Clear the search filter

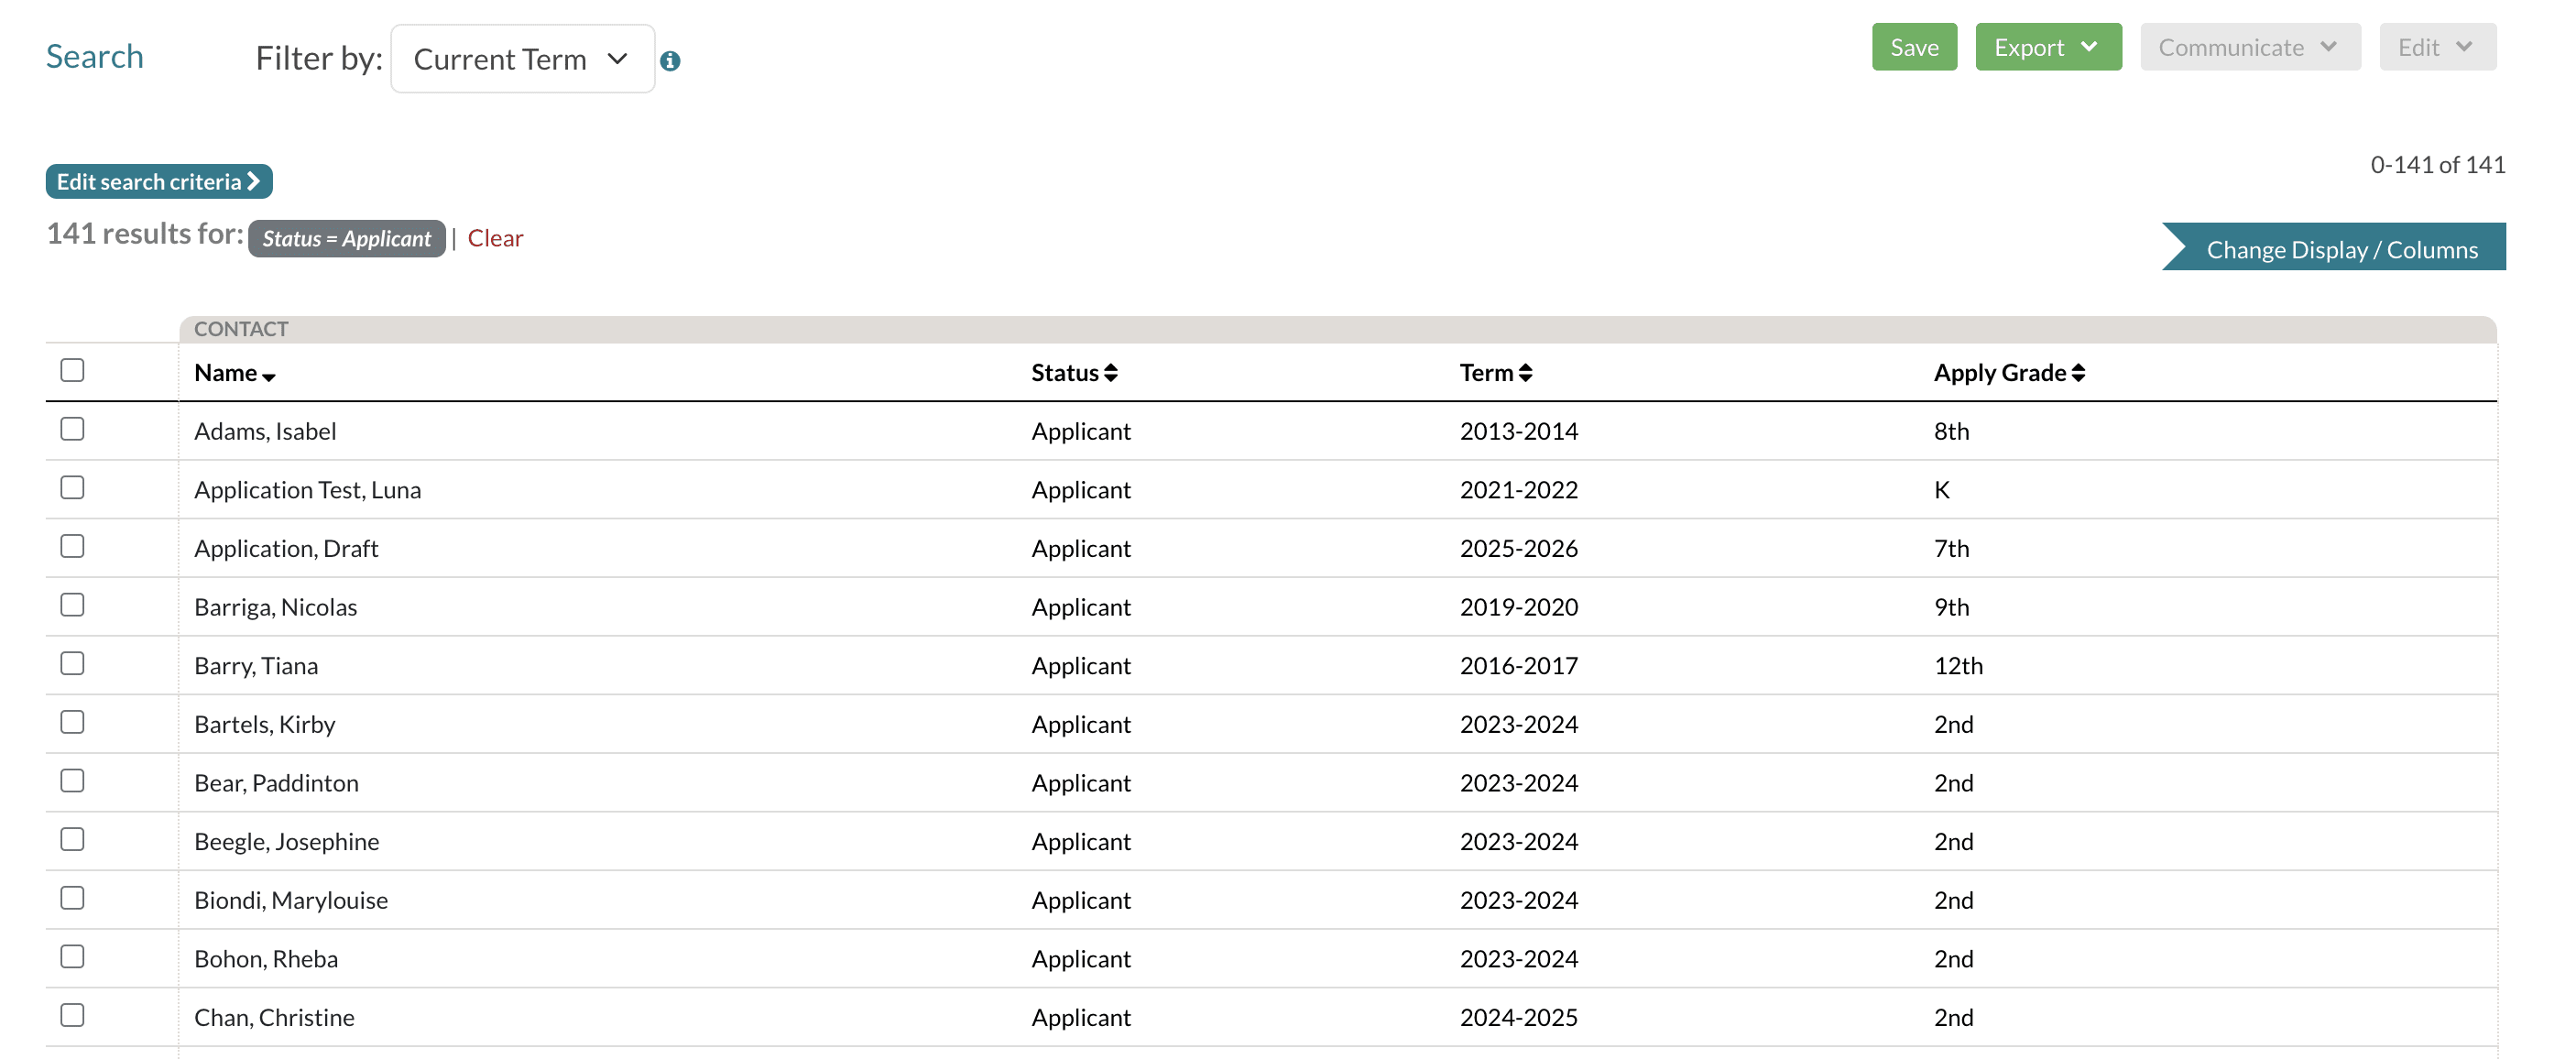(495, 238)
